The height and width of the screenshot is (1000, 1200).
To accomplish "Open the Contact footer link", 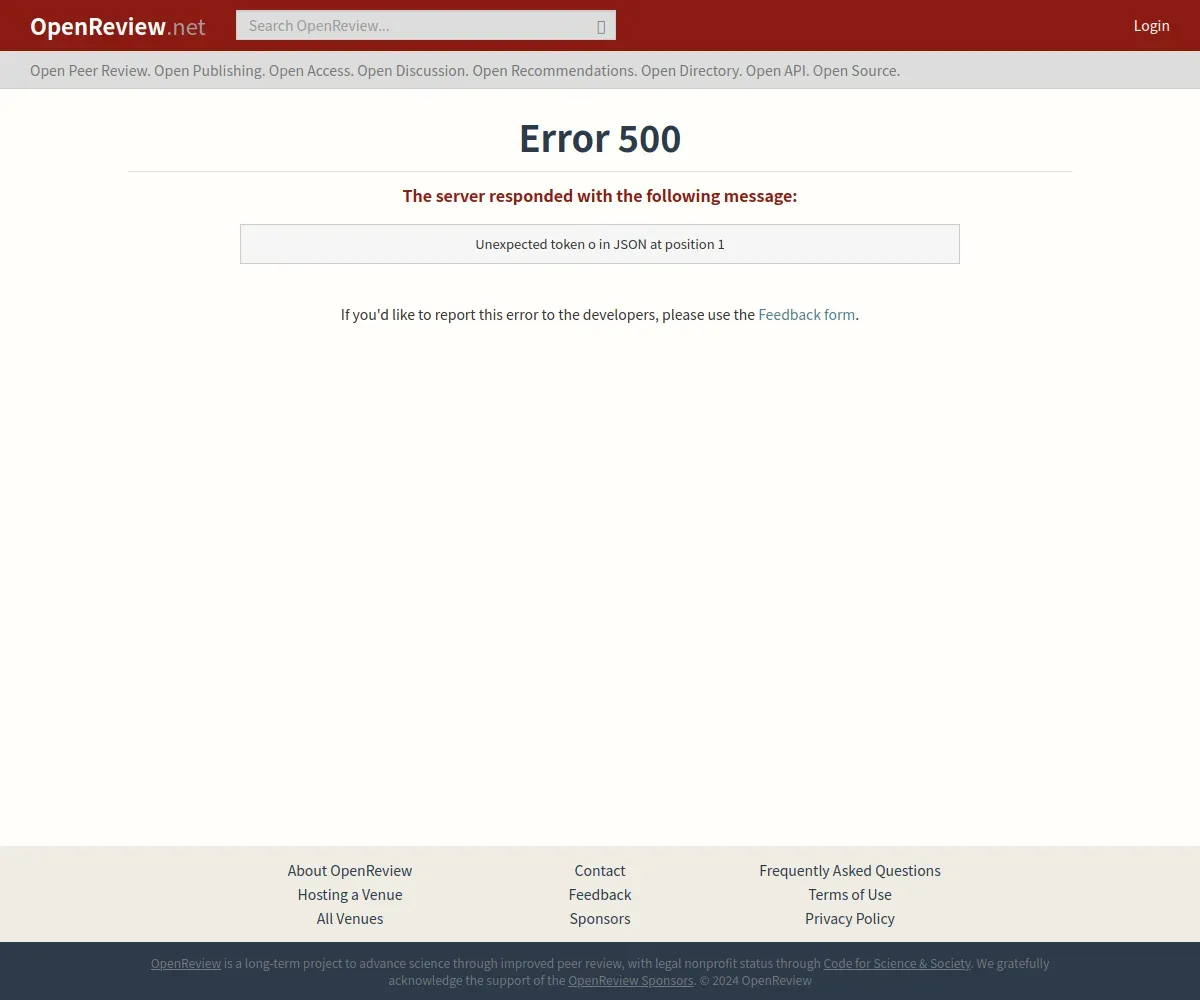I will pyautogui.click(x=600, y=870).
